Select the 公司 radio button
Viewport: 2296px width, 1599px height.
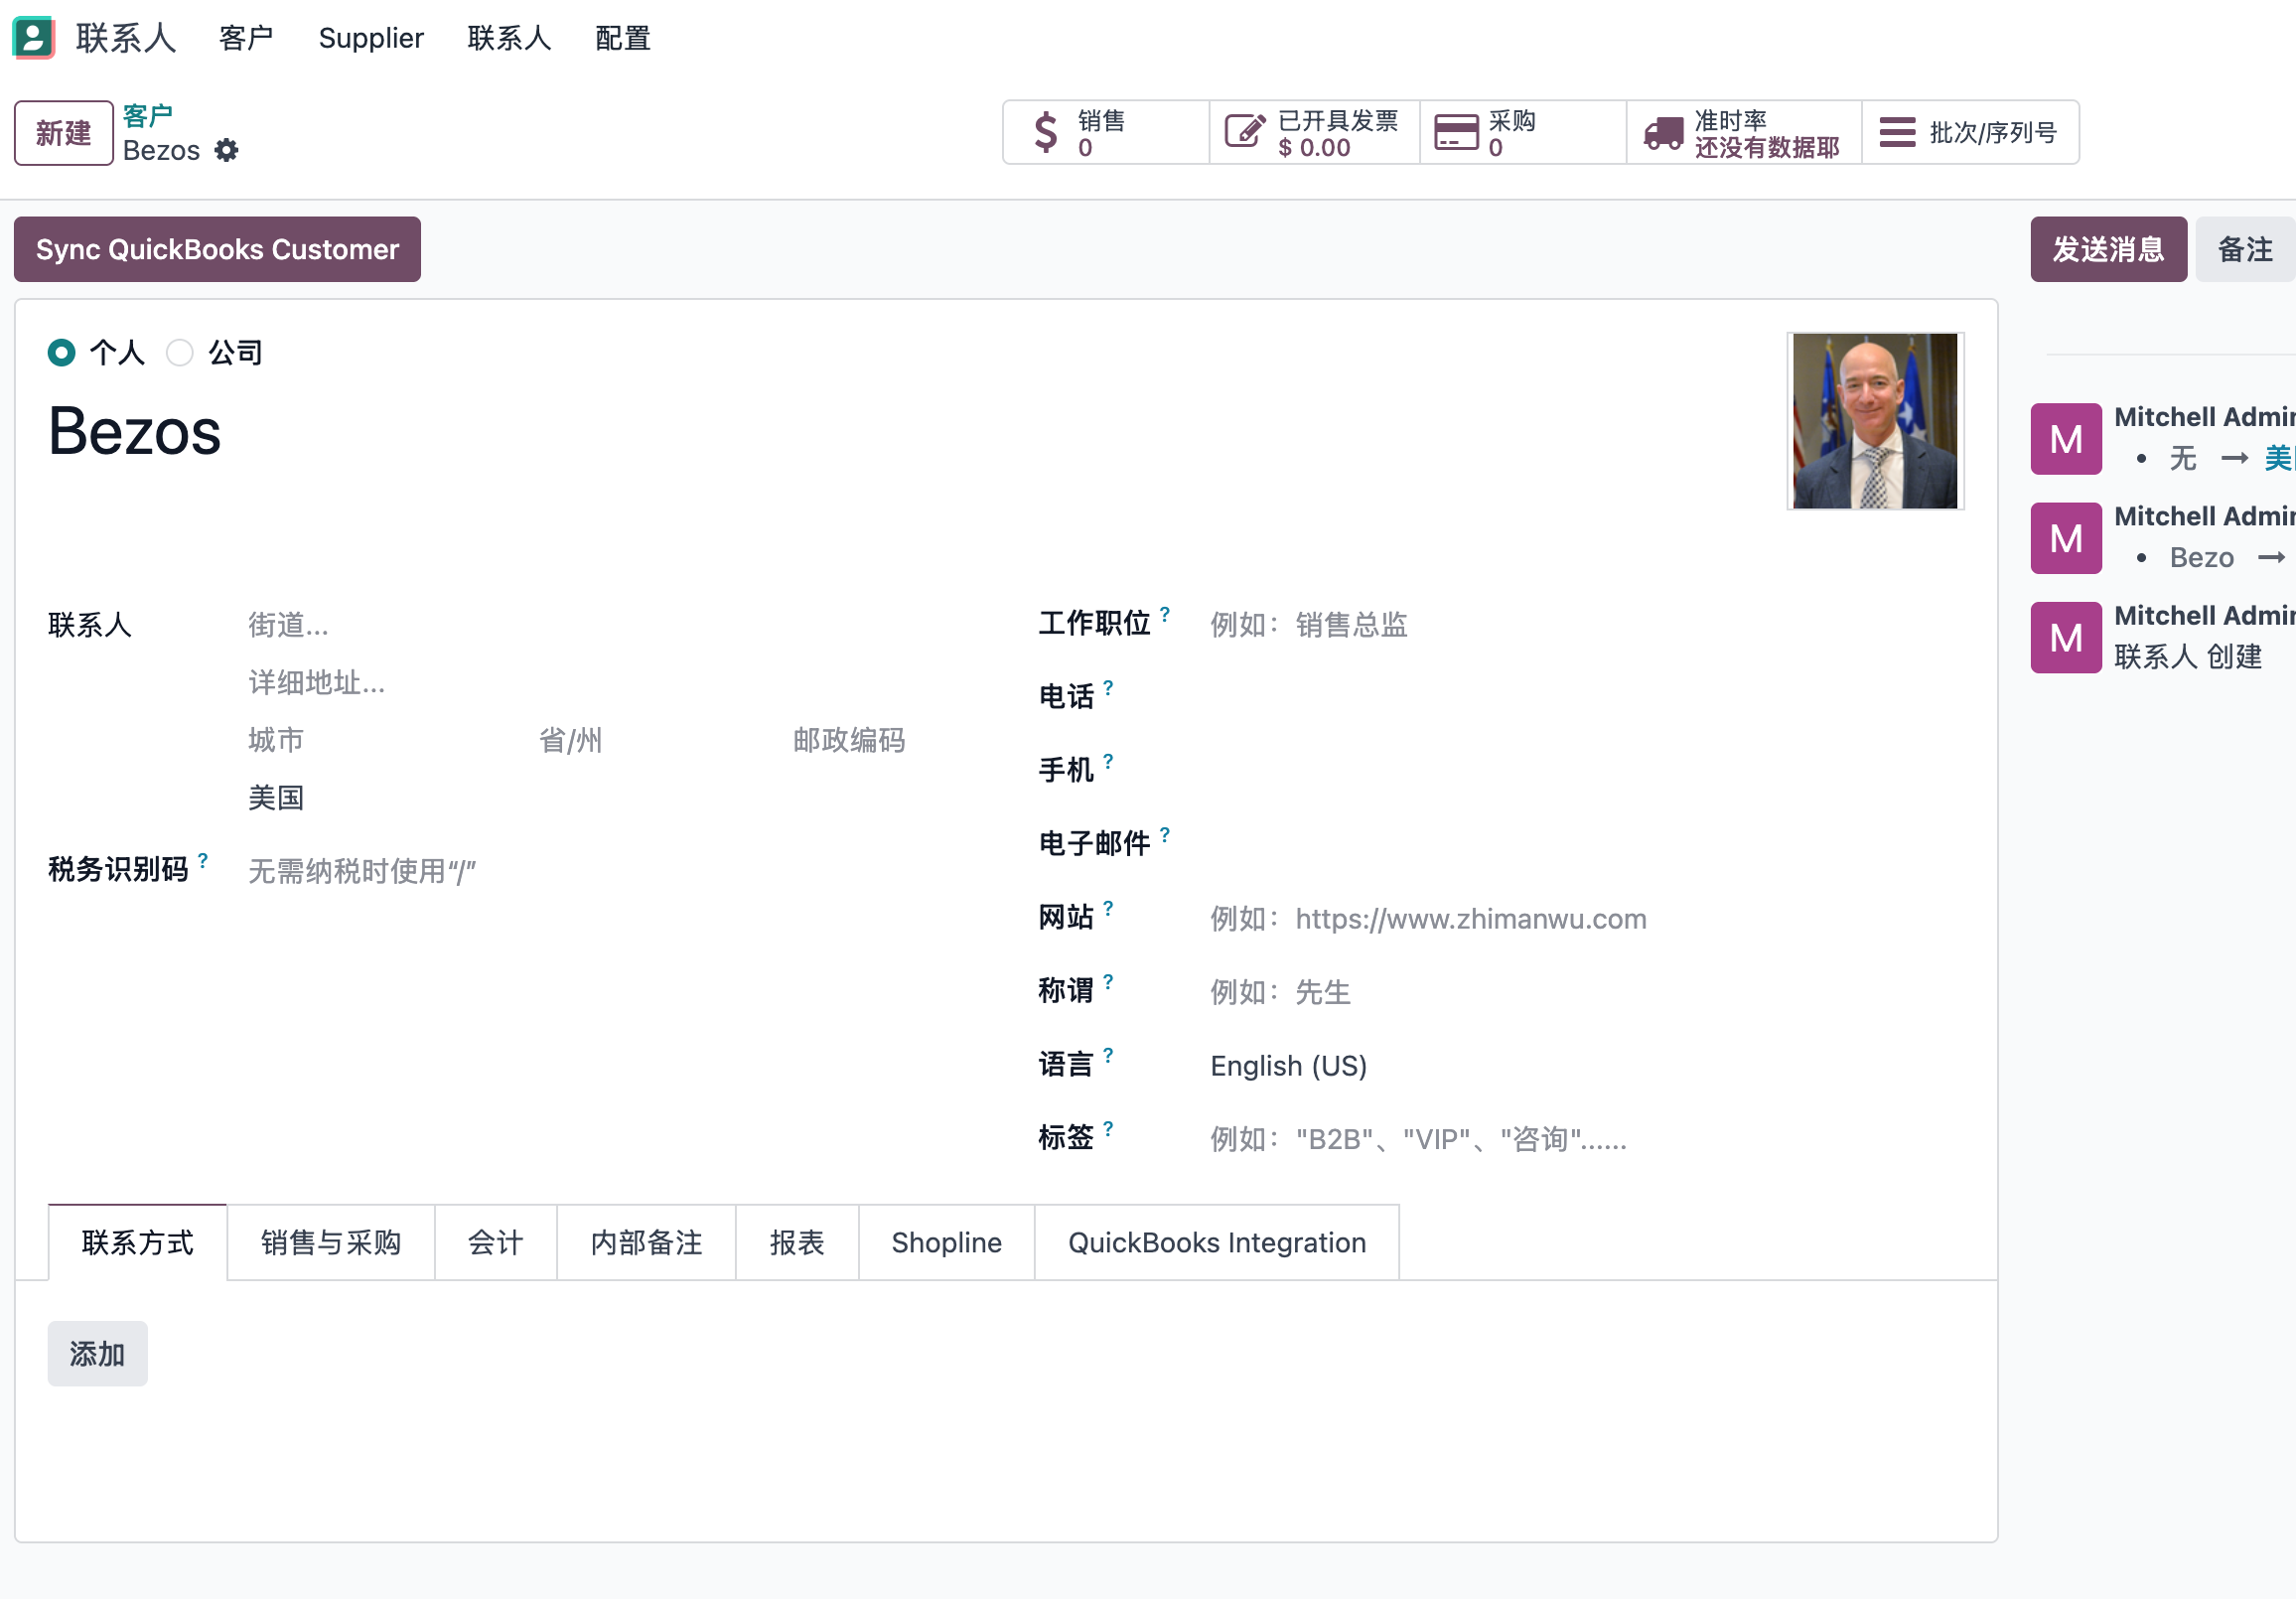click(x=179, y=352)
